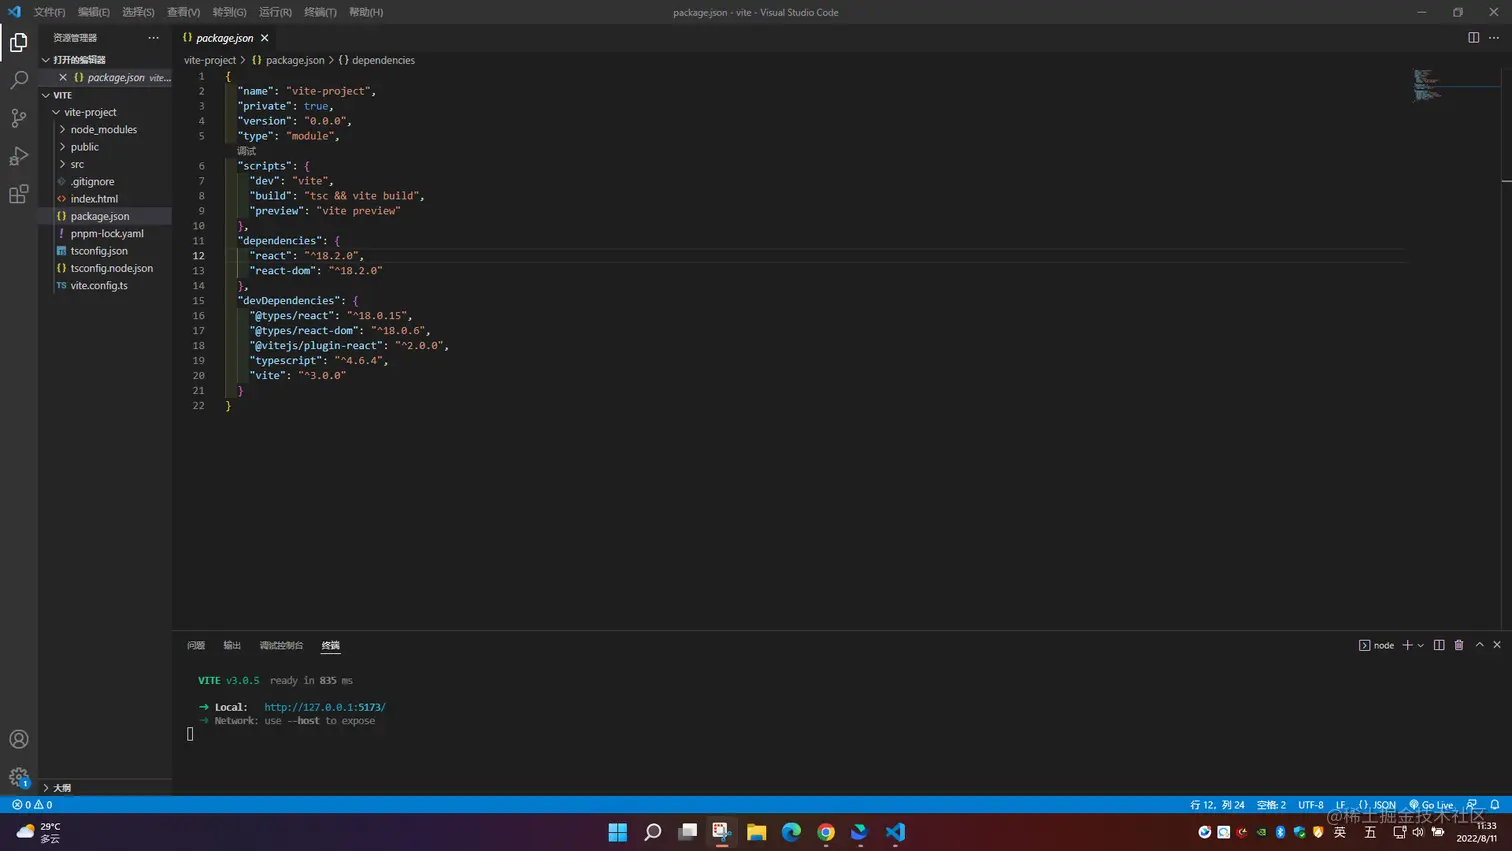Click errors and warnings status indicator
The height and width of the screenshot is (851, 1512).
[x=32, y=805]
